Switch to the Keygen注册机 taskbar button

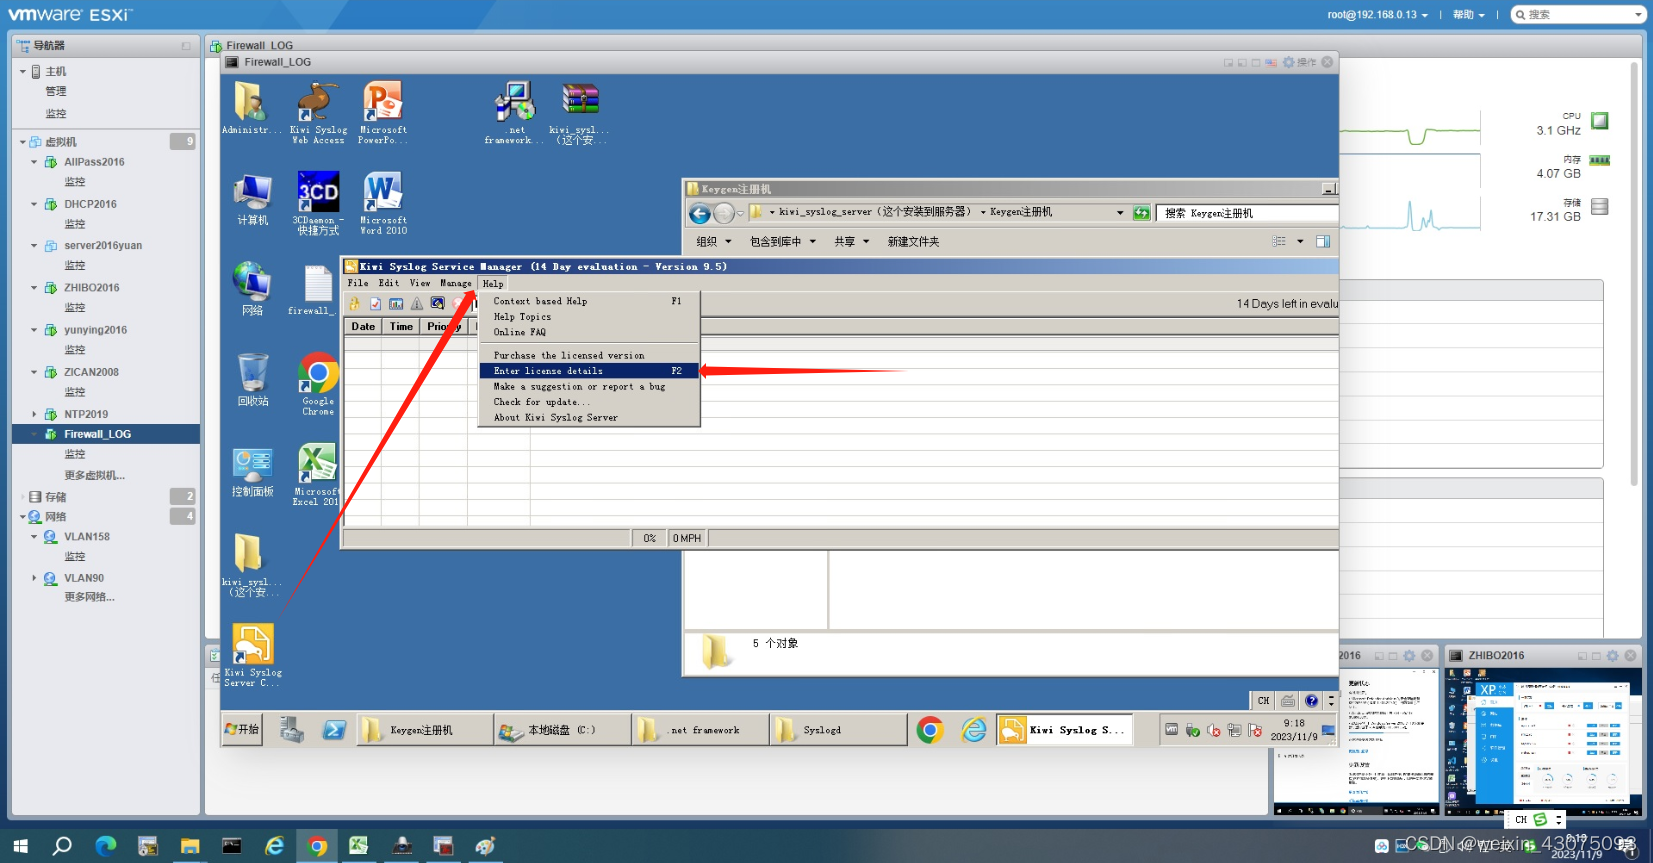[425, 730]
